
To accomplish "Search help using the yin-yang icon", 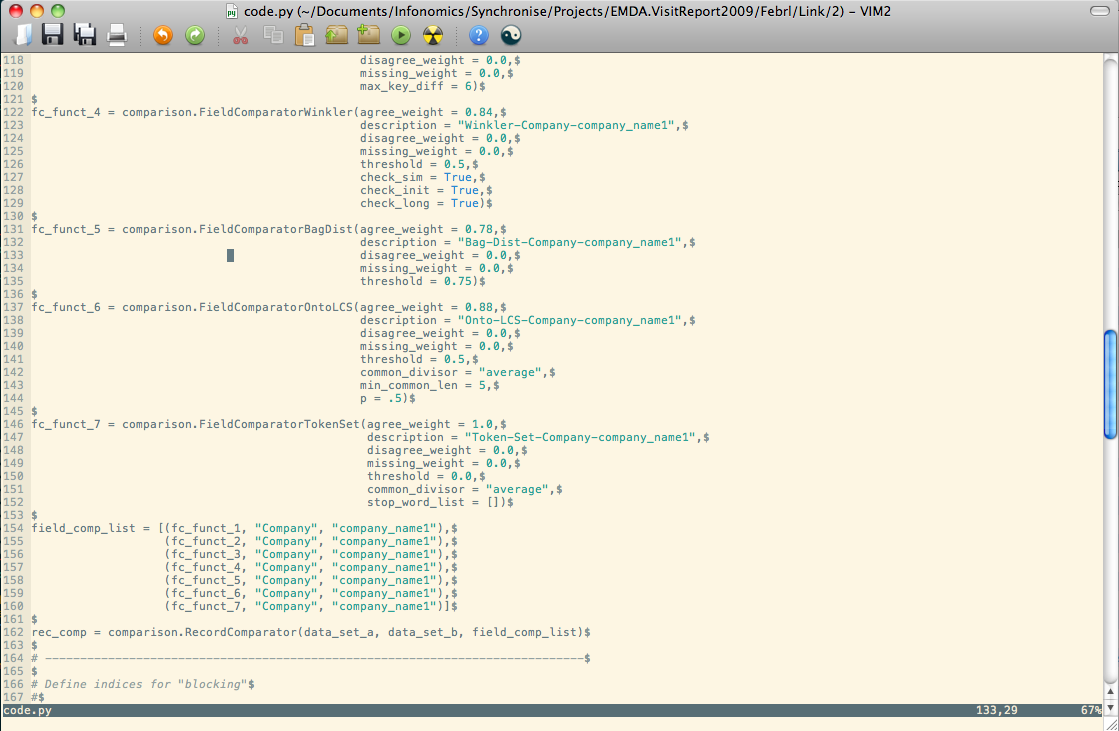I will (511, 35).
